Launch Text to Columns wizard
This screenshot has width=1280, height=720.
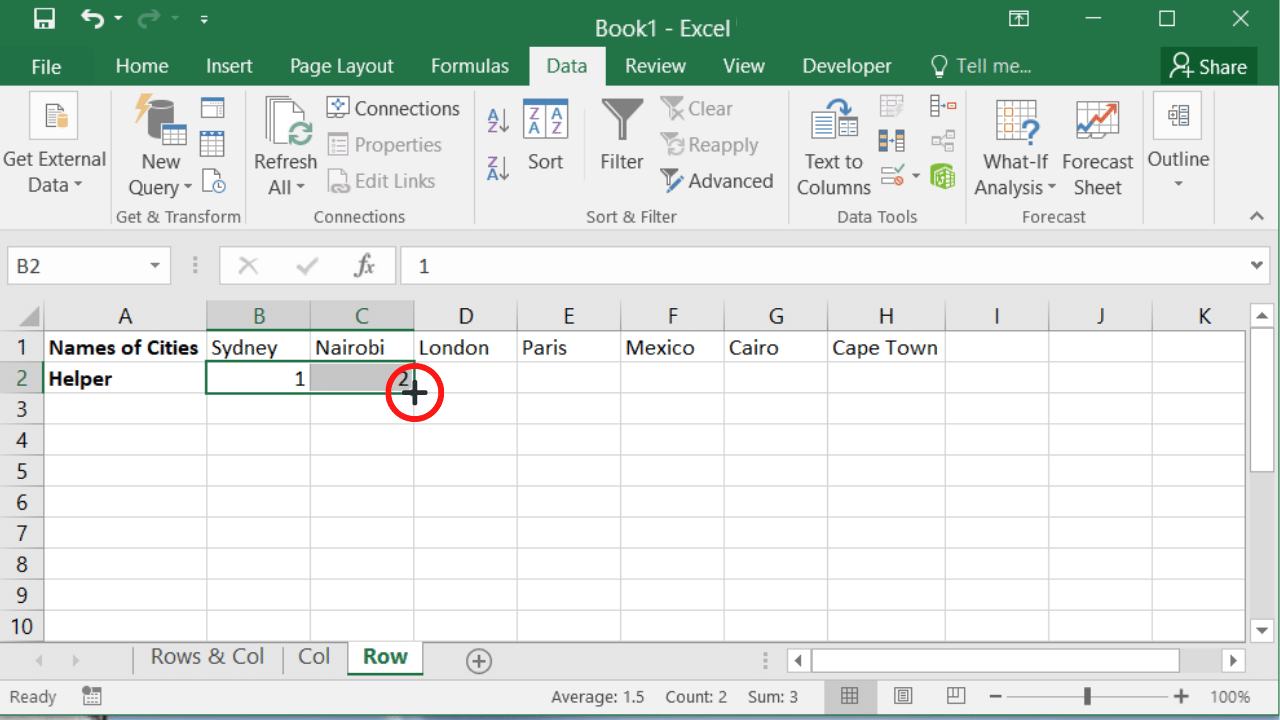pos(834,148)
